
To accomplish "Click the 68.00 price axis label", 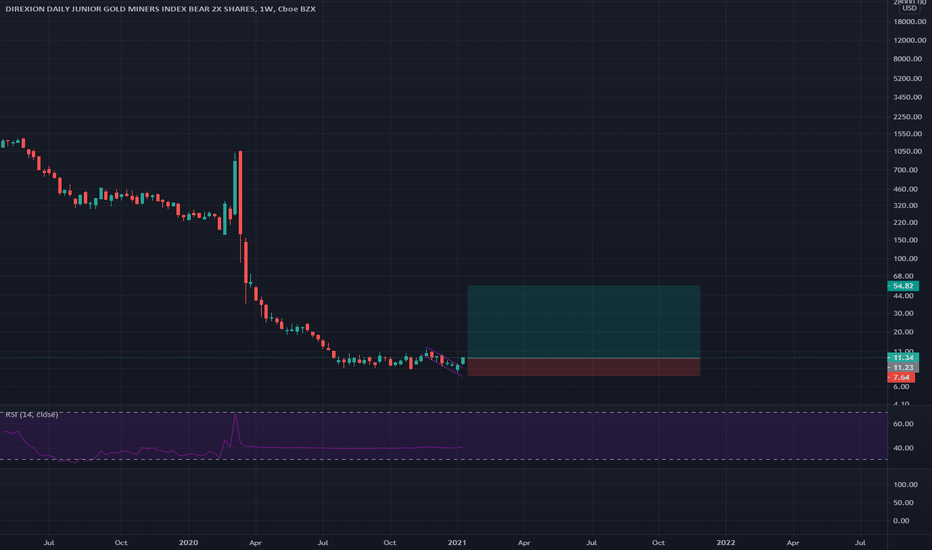I will click(x=903, y=276).
